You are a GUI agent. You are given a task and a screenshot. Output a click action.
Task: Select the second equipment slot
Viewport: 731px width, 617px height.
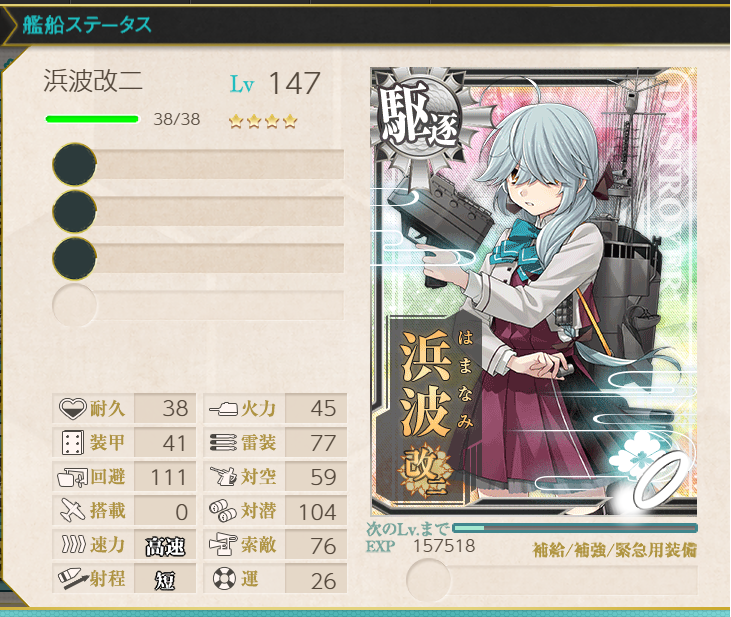coord(199,211)
